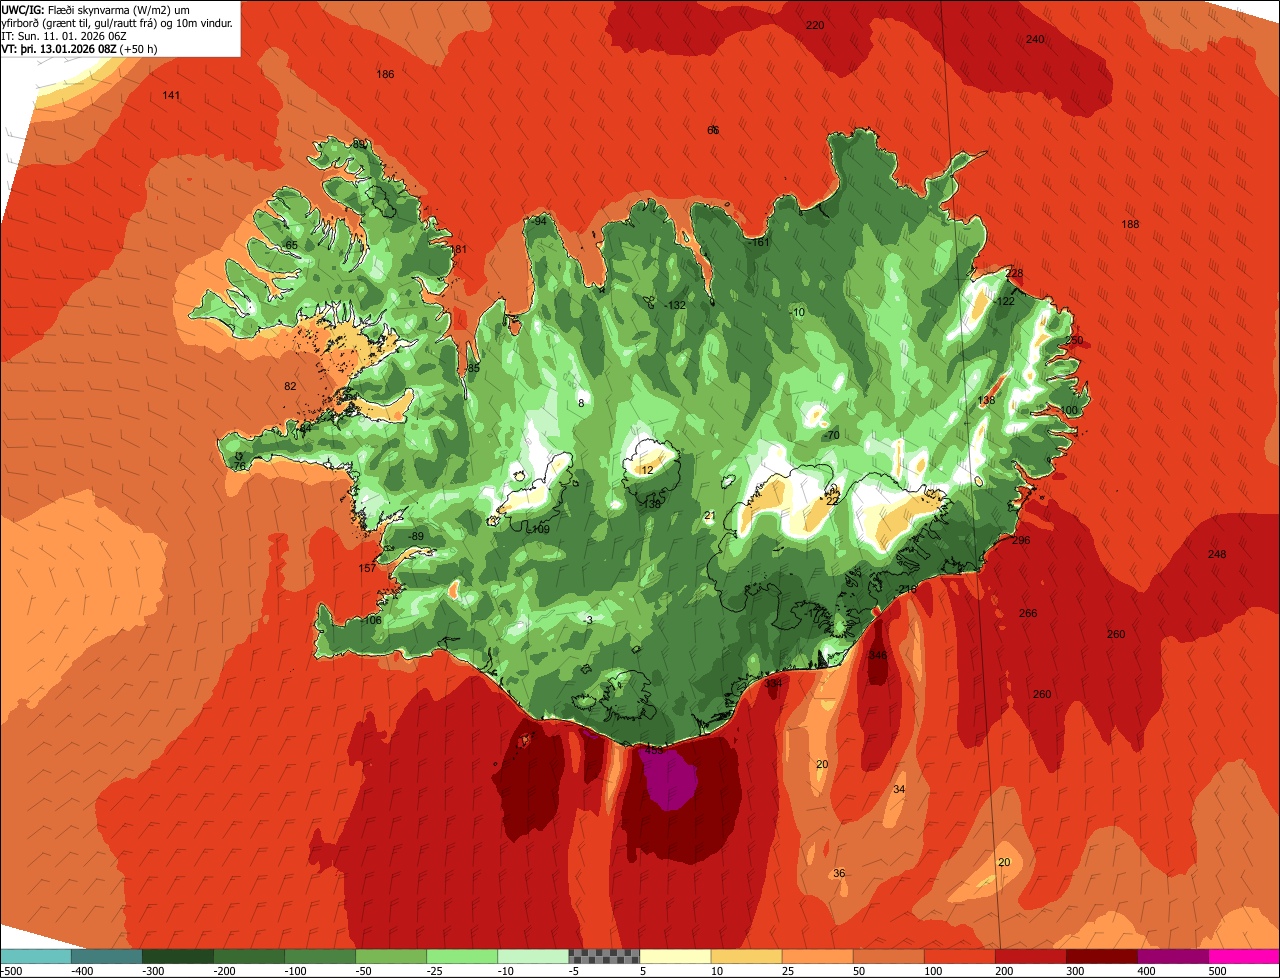
Task: Click the map value '-109'
Action: click(538, 529)
